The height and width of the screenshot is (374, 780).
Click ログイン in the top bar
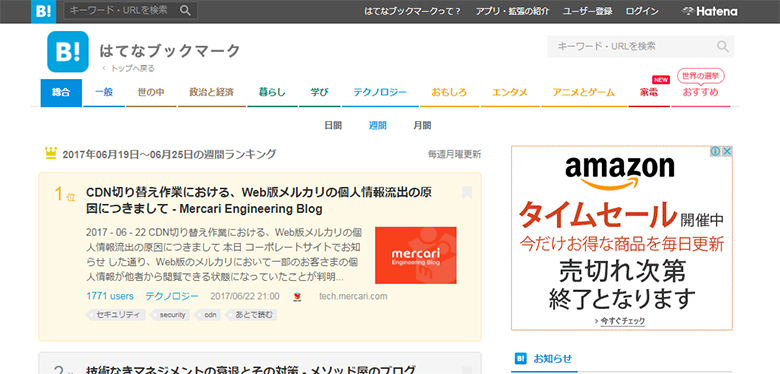pyautogui.click(x=642, y=11)
